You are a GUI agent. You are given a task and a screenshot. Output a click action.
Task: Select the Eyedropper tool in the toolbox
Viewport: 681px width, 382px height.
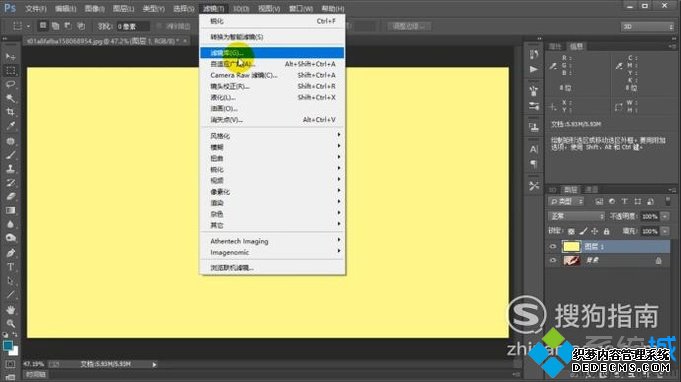pos(10,126)
